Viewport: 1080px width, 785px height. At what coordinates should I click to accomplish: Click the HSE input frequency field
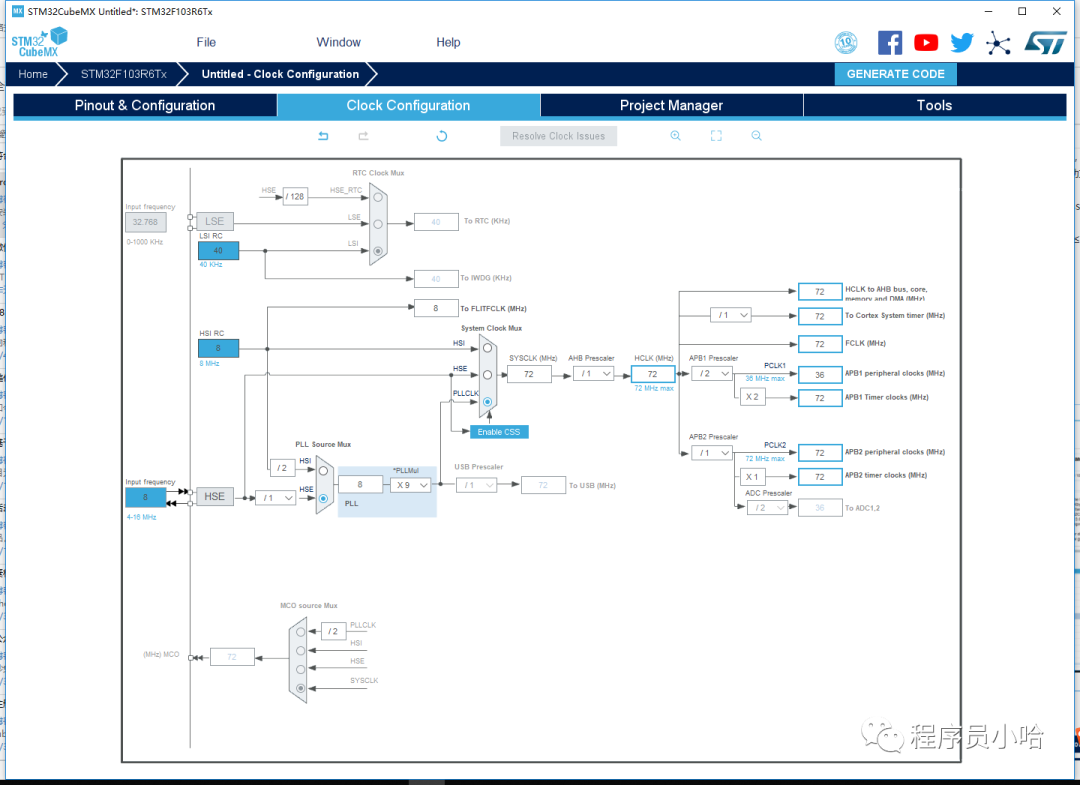pos(145,497)
